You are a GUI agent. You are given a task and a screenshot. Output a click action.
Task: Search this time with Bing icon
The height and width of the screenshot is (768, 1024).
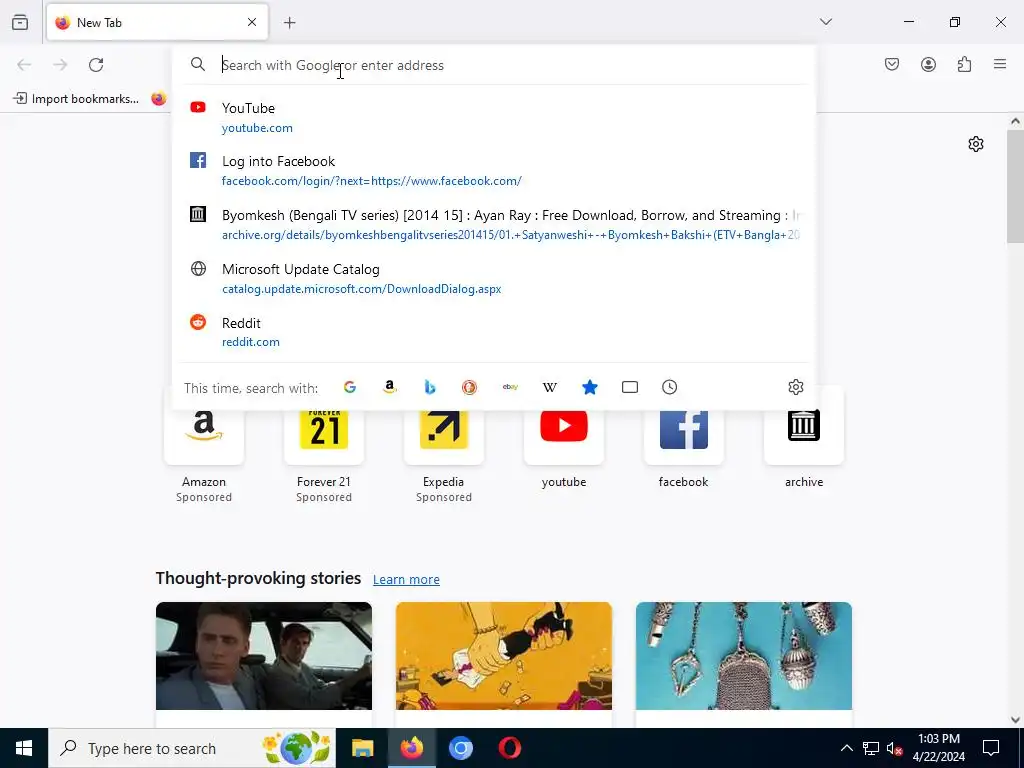click(x=430, y=387)
